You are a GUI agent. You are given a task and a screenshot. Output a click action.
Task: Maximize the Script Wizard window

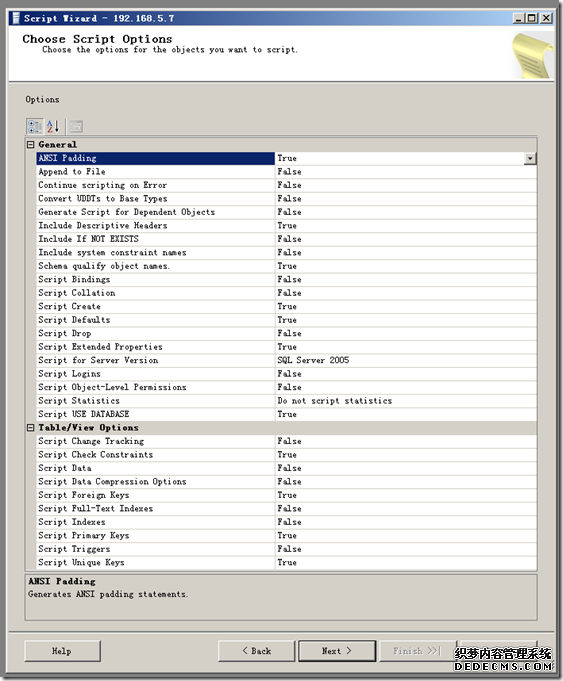click(x=531, y=18)
